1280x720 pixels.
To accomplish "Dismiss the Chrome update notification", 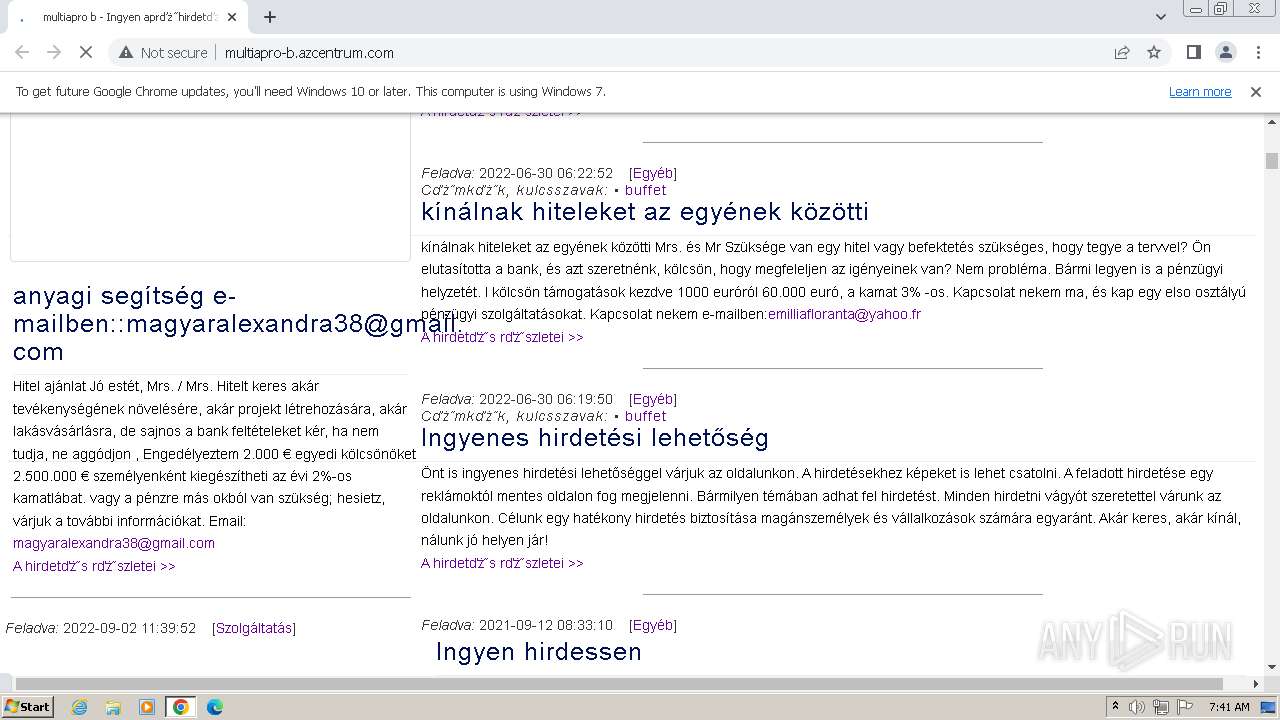I will point(1256,92).
